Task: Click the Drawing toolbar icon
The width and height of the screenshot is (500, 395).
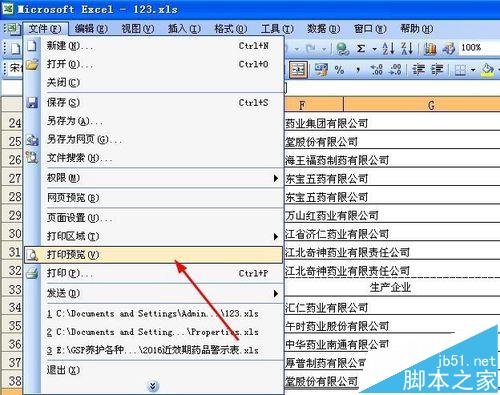Action: [x=449, y=49]
